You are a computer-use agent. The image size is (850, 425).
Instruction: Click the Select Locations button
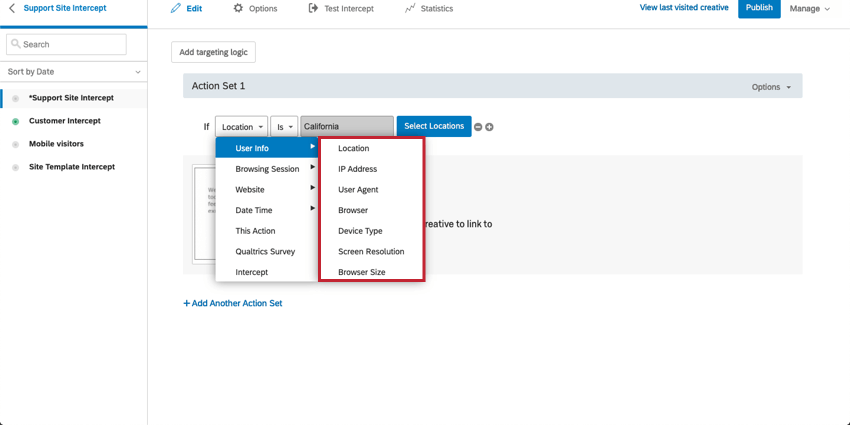click(434, 126)
